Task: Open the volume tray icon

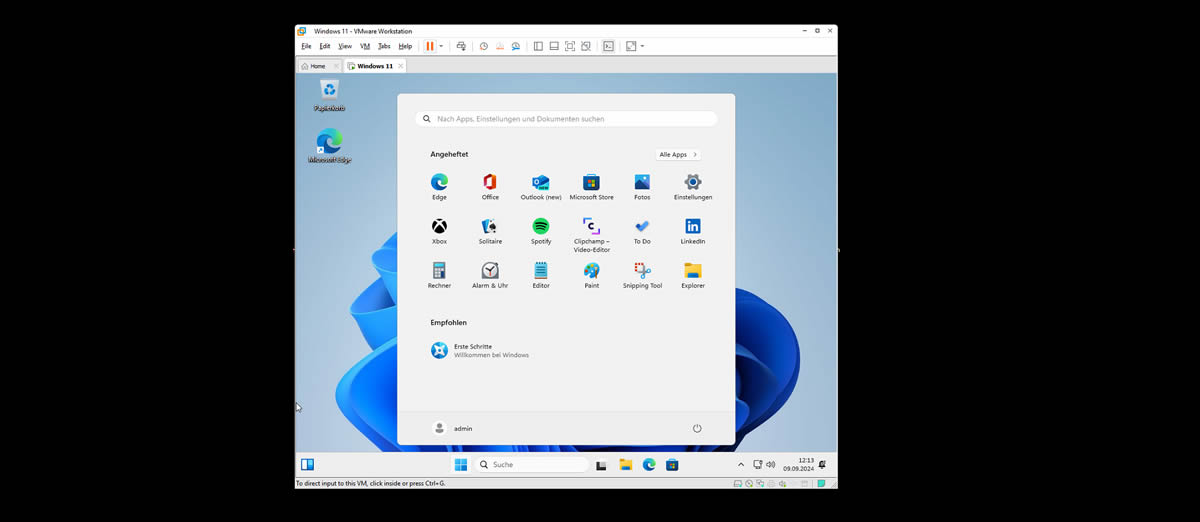Action: click(x=770, y=465)
